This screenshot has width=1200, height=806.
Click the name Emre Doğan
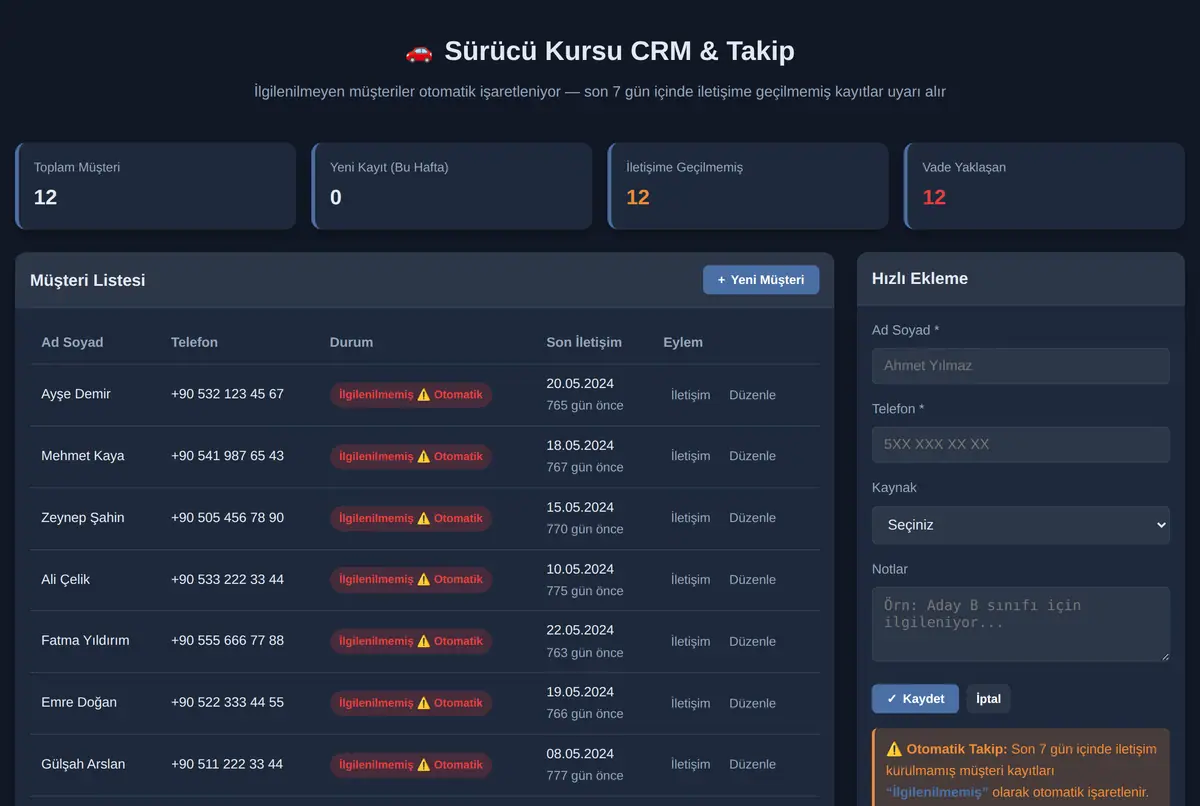tap(79, 702)
